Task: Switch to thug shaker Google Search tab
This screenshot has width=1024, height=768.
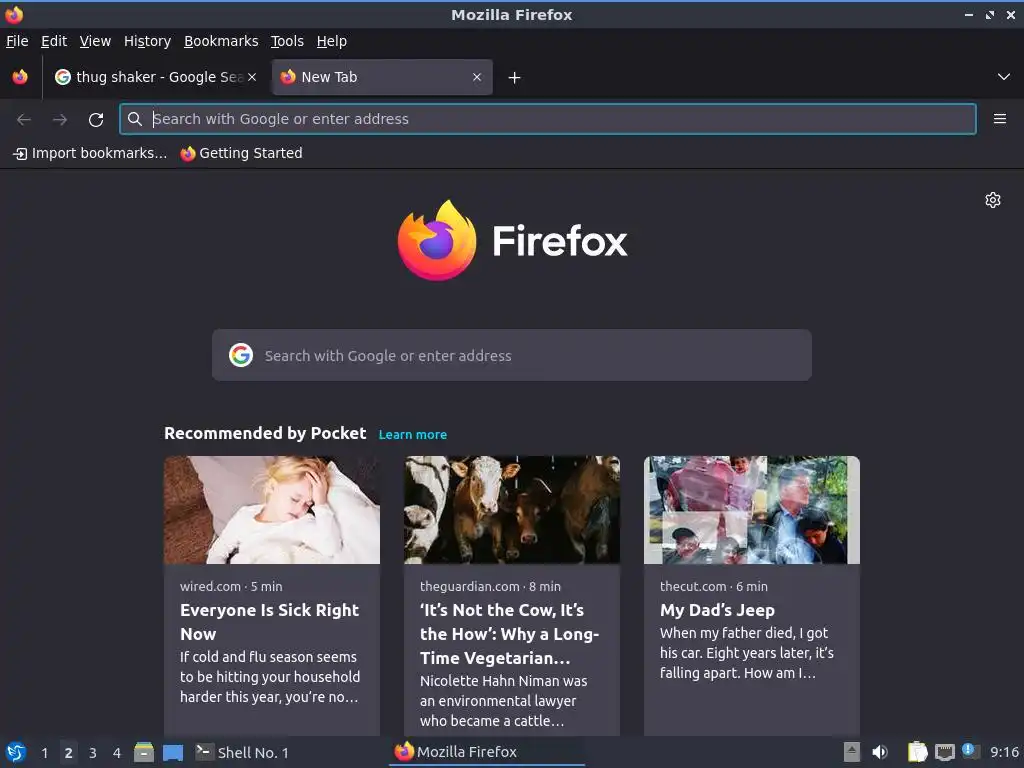Action: click(155, 77)
